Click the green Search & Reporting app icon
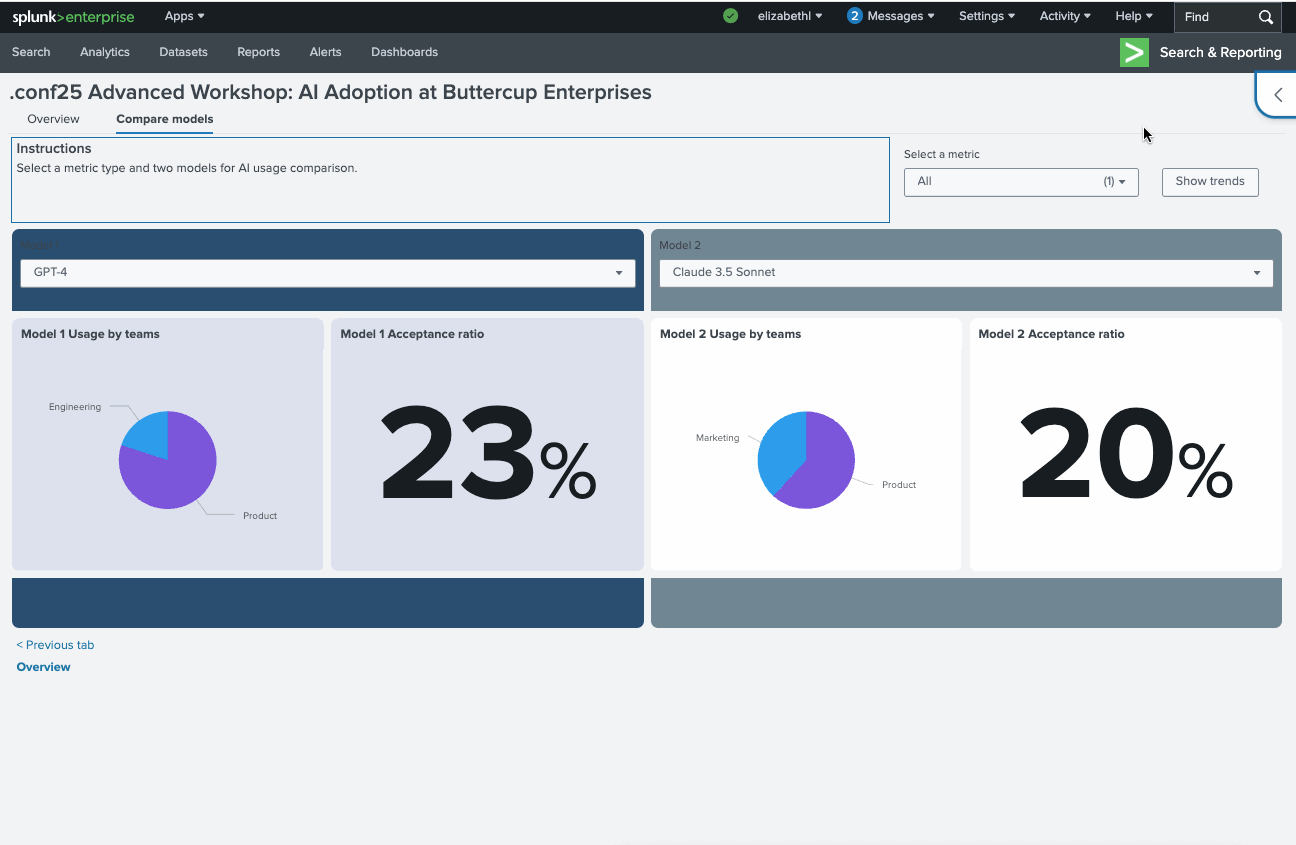Image resolution: width=1296 pixels, height=845 pixels. click(x=1134, y=53)
